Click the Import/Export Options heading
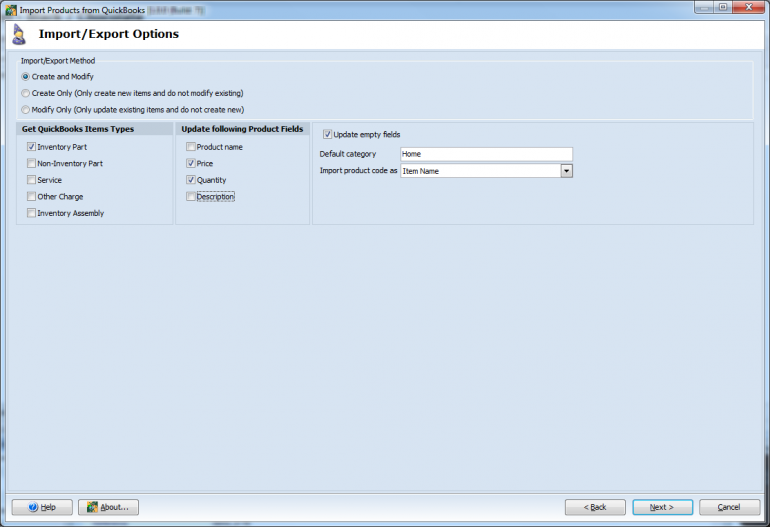 tap(109, 34)
